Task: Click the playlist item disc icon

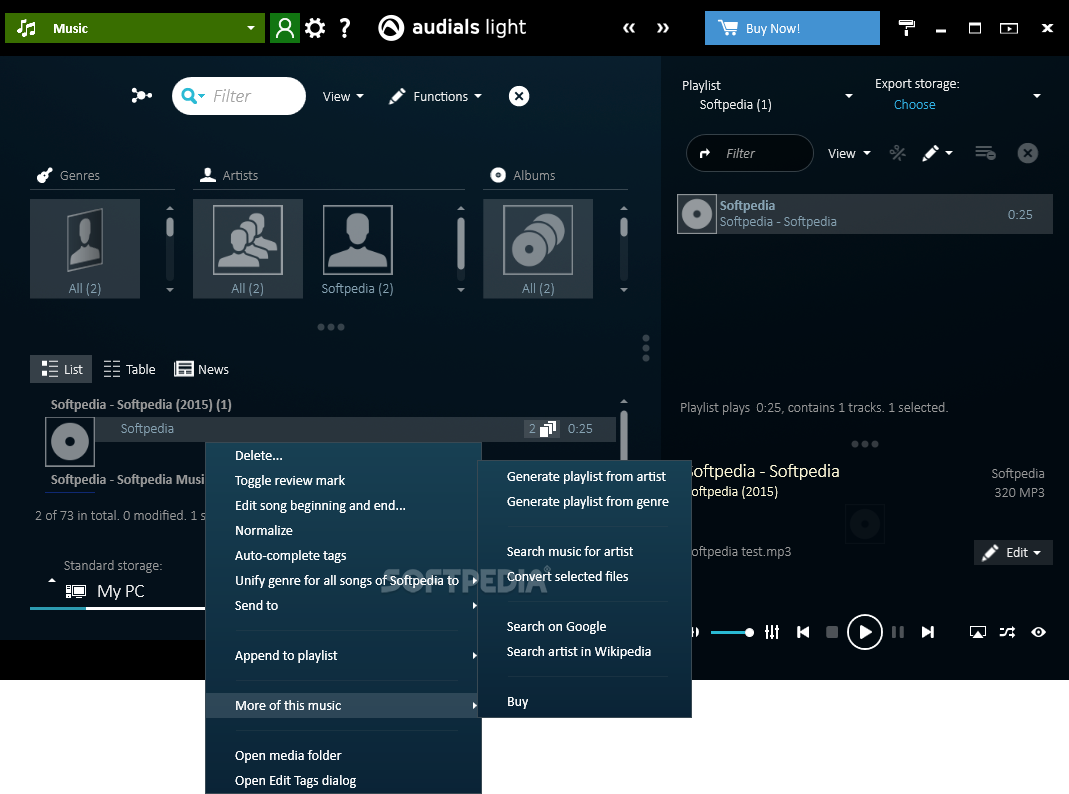Action: tap(696, 214)
